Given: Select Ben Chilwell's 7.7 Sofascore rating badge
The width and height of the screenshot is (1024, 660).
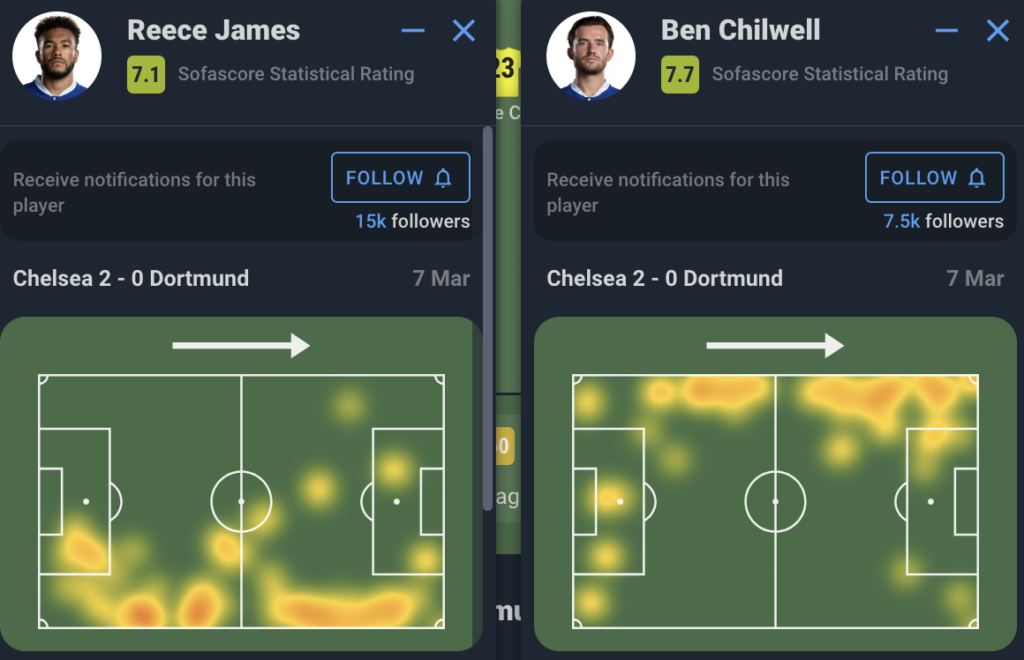Looking at the screenshot, I should pyautogui.click(x=681, y=74).
